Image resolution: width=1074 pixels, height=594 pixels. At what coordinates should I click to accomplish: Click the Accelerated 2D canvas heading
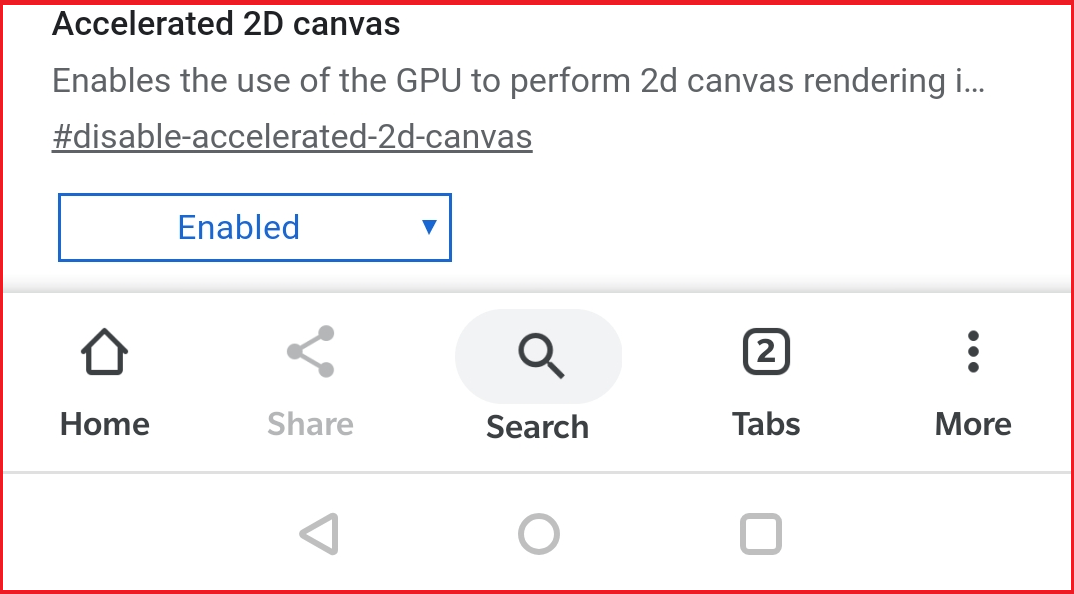[226, 24]
